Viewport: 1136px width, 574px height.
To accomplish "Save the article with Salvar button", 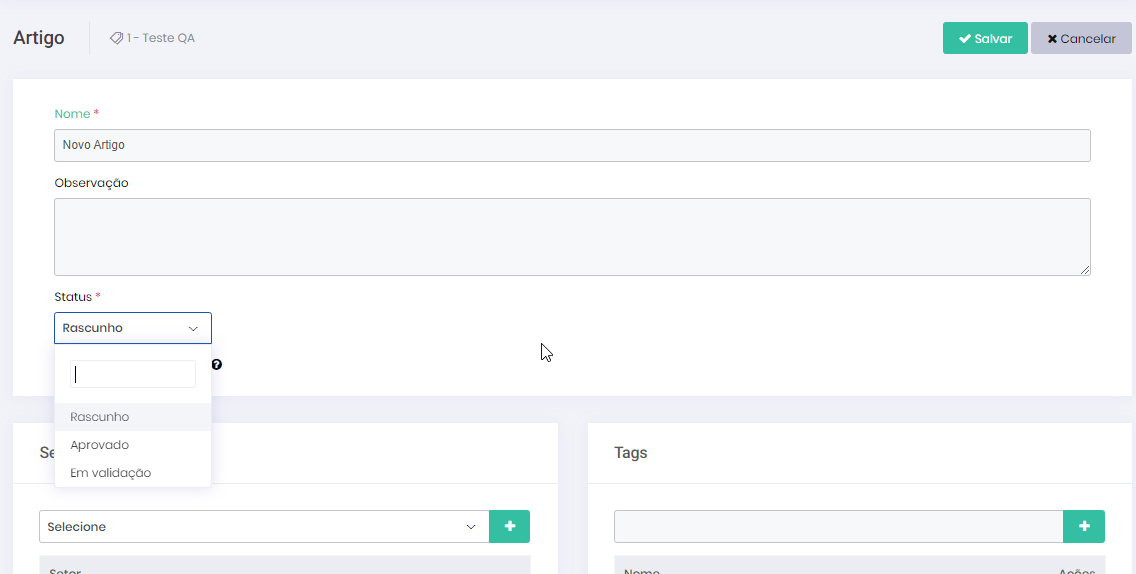I will 984,38.
